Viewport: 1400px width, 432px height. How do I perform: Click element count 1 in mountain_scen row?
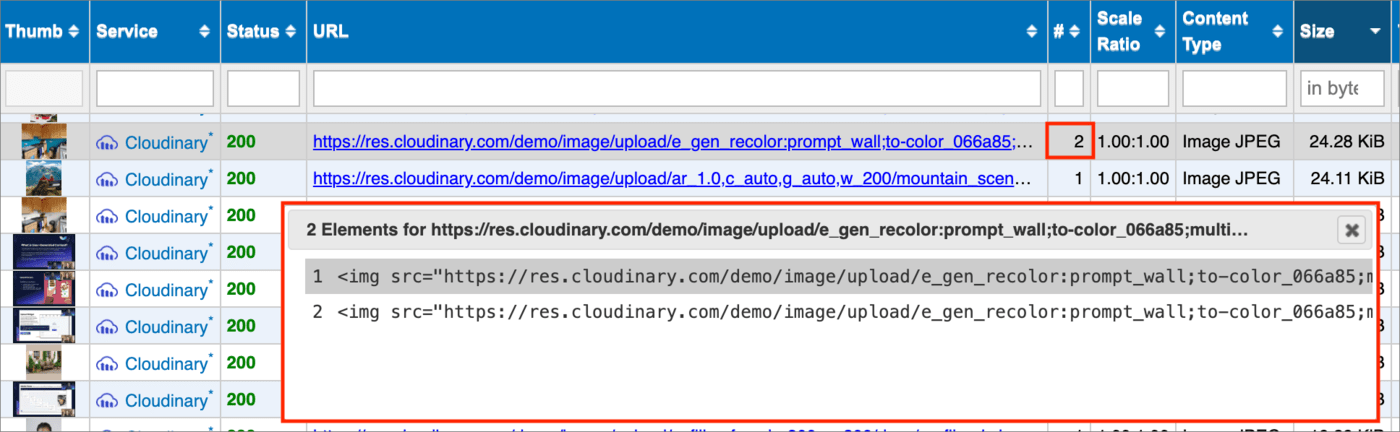coord(1078,180)
